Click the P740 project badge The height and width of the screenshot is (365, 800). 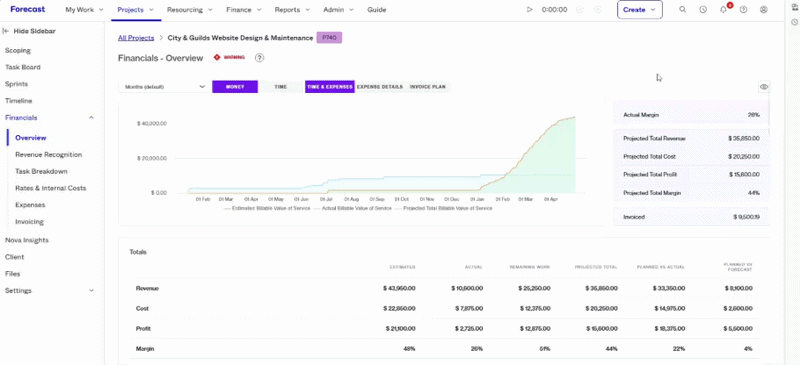coord(329,38)
